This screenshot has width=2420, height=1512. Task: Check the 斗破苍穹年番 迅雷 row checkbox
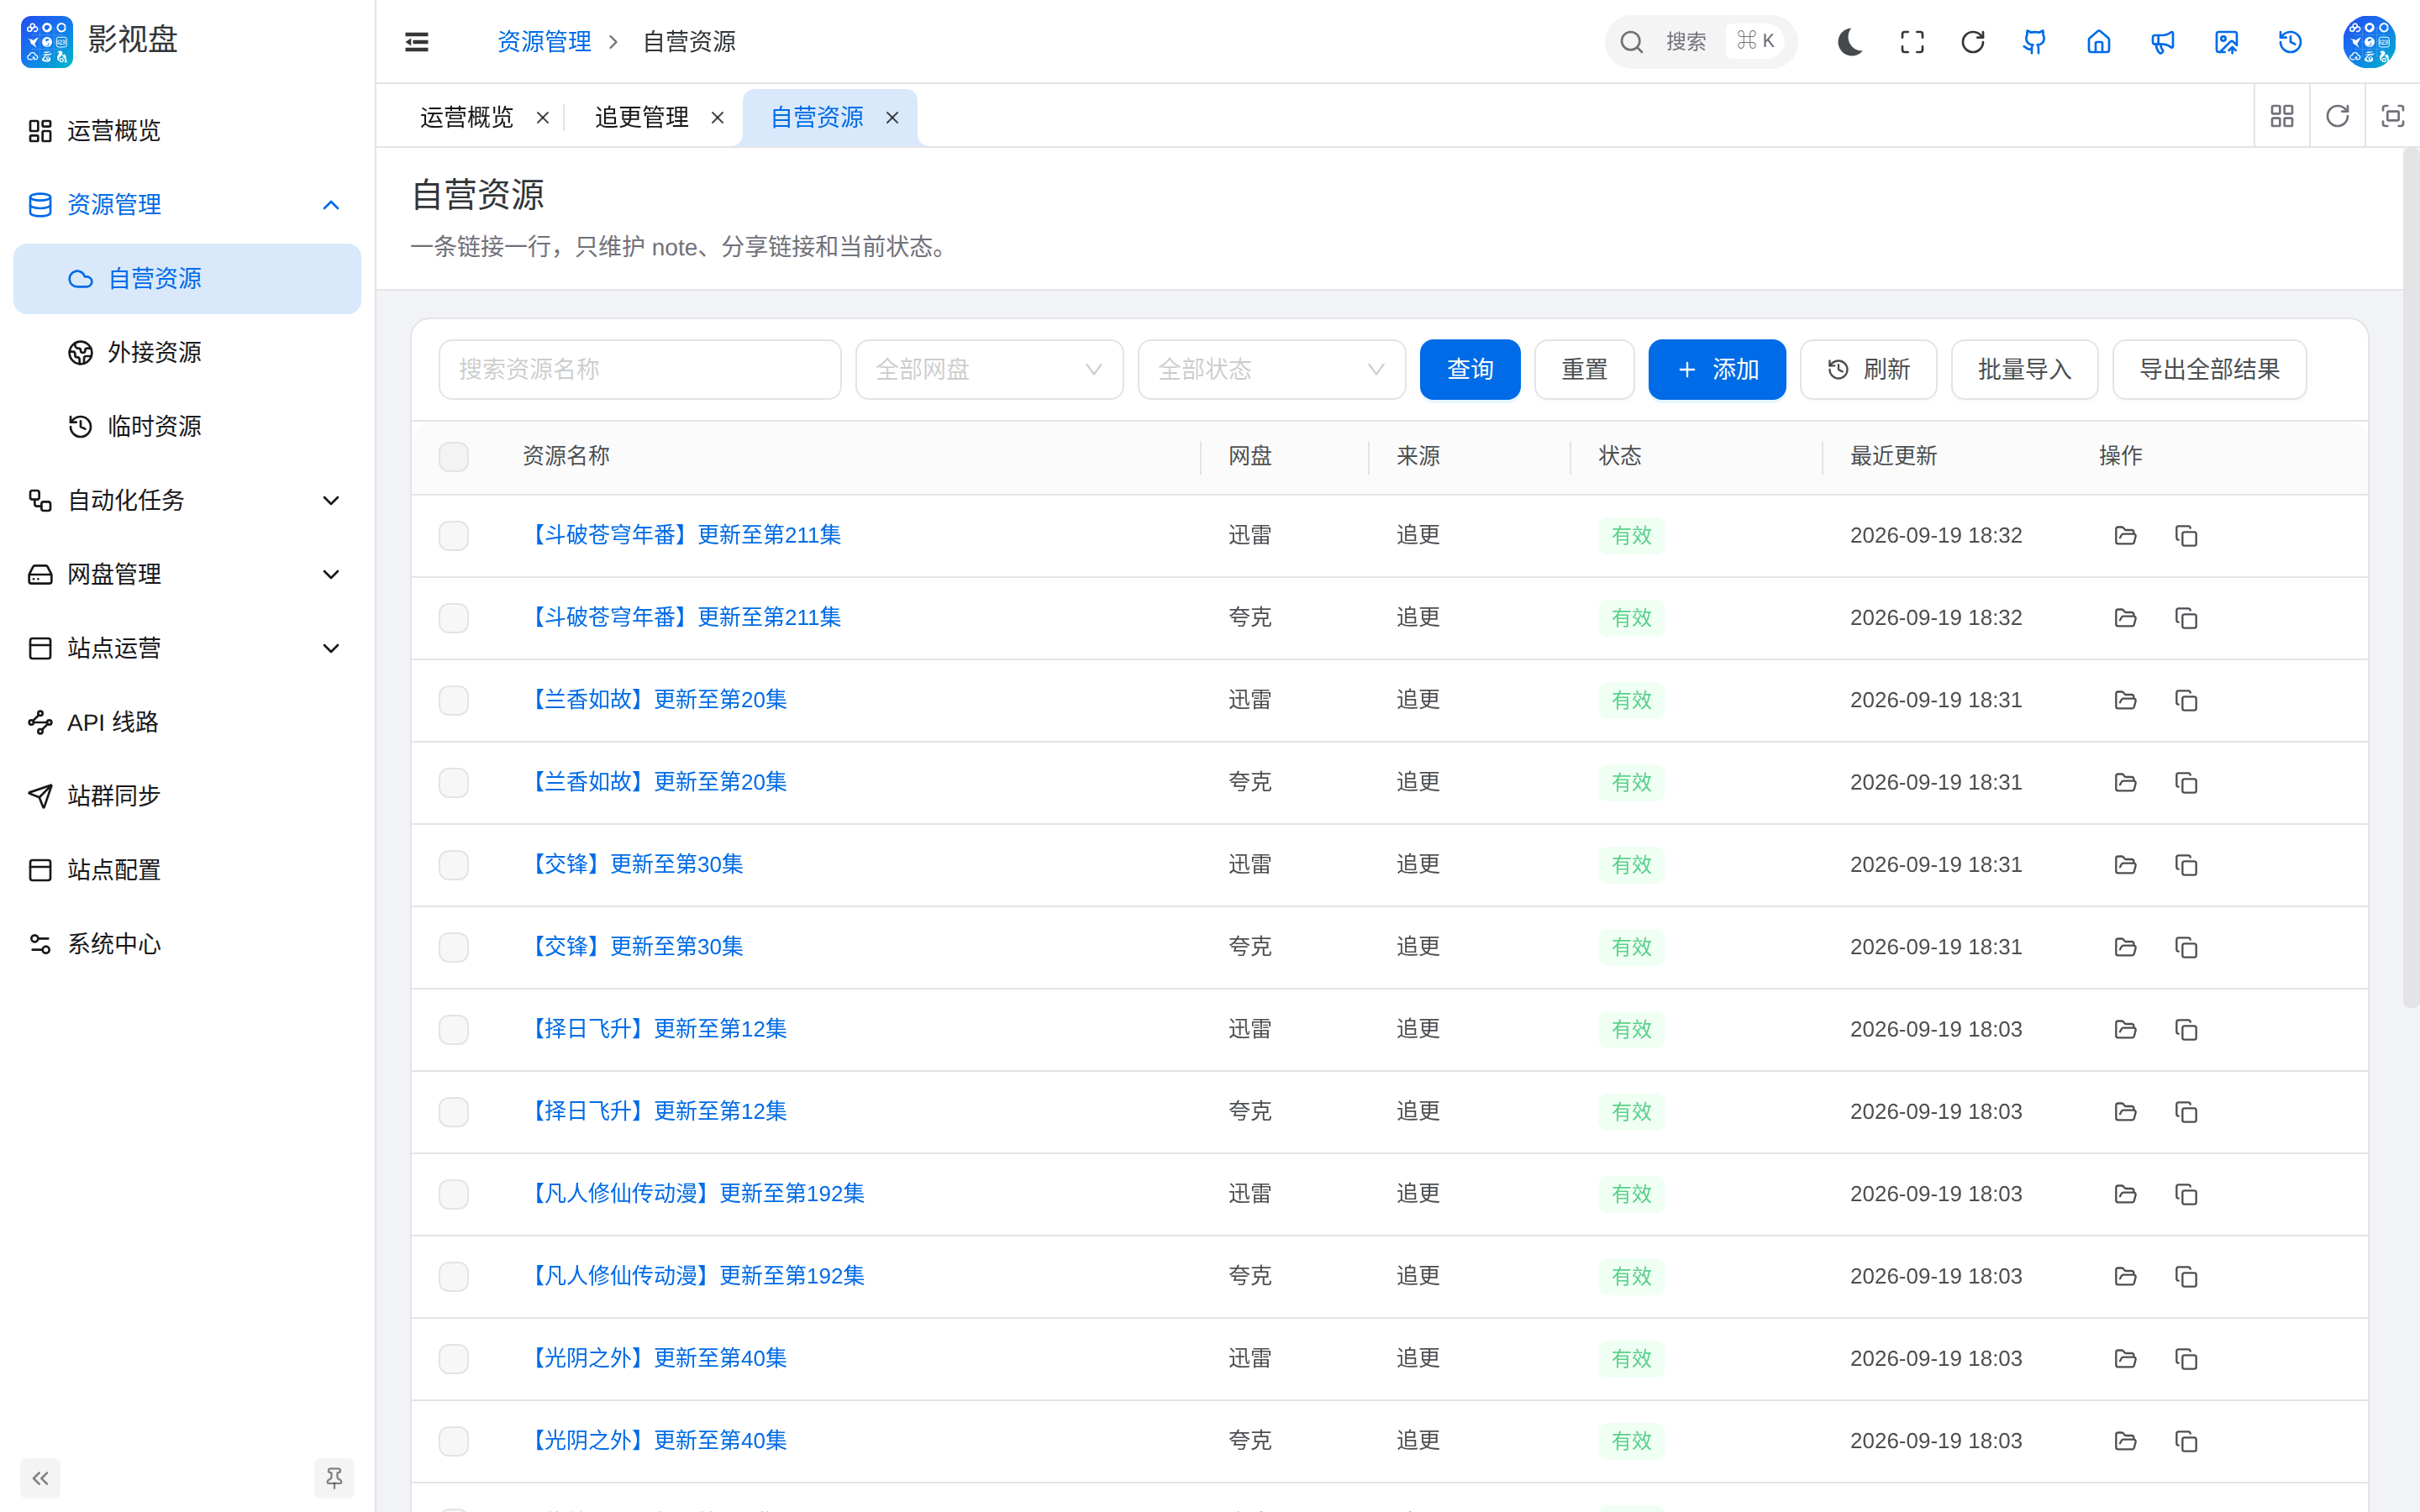click(x=454, y=536)
